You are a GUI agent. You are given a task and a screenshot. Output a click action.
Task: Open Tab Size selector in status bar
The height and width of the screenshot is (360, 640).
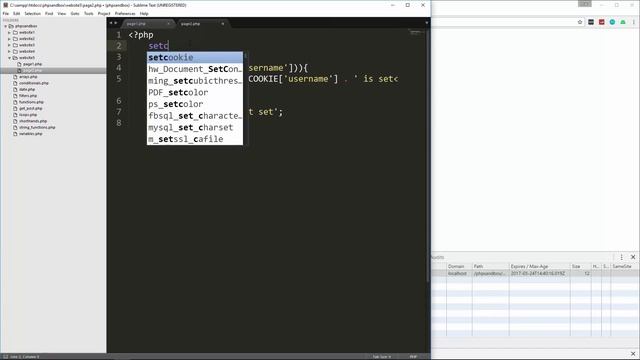381,356
